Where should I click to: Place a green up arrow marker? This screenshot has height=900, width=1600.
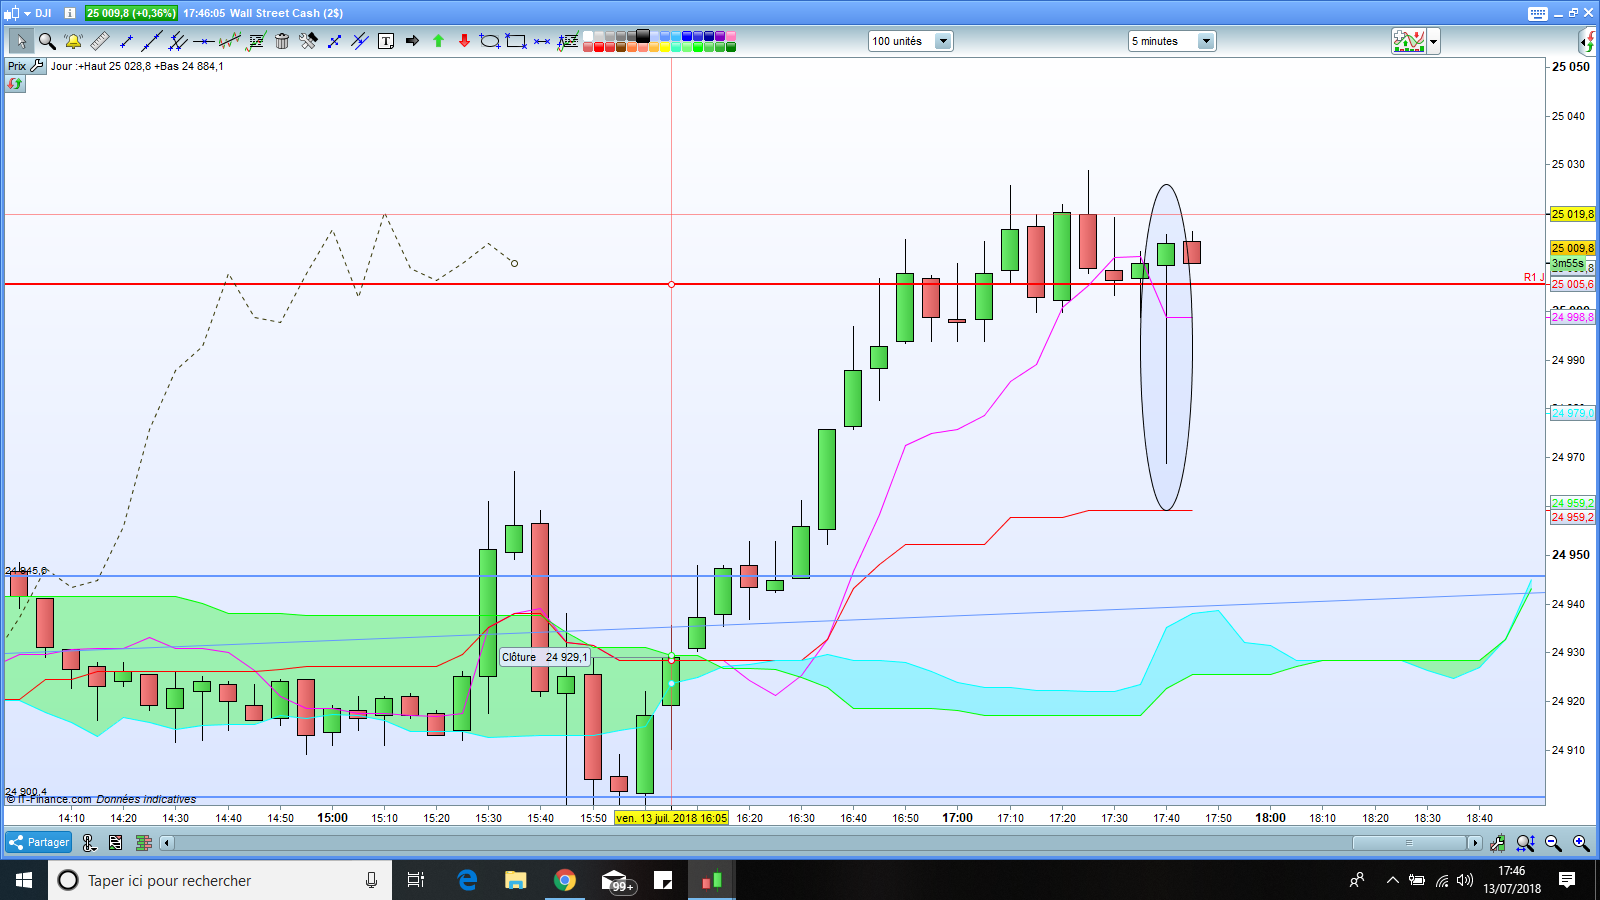pyautogui.click(x=438, y=41)
